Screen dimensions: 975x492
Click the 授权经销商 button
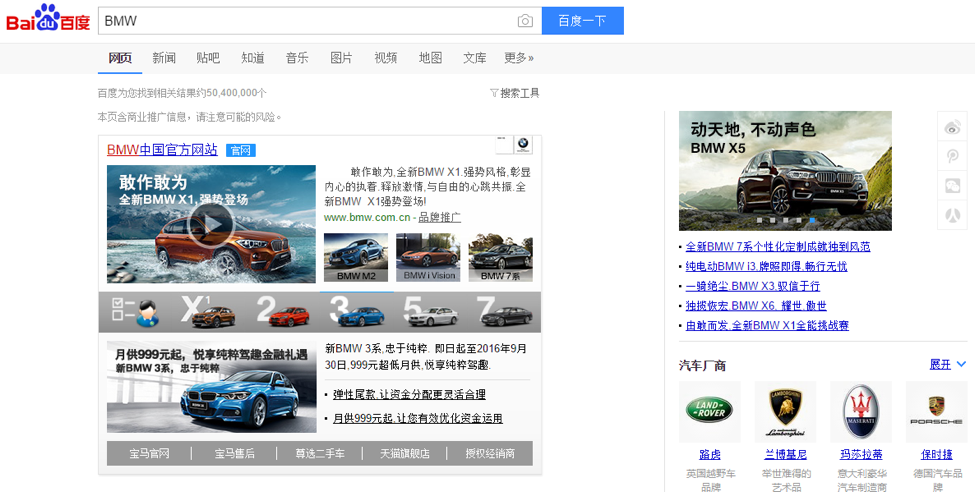pos(490,453)
